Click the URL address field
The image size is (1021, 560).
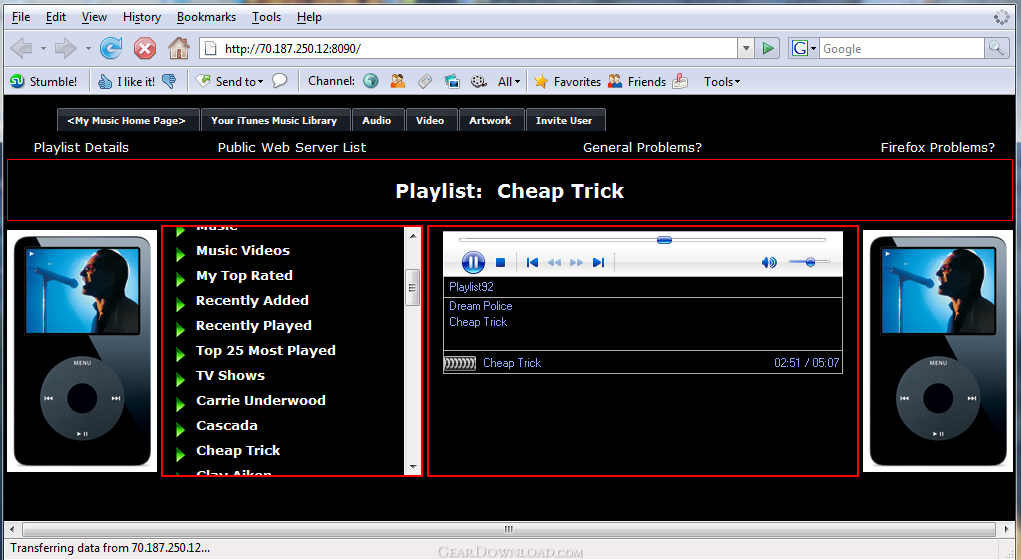click(479, 48)
